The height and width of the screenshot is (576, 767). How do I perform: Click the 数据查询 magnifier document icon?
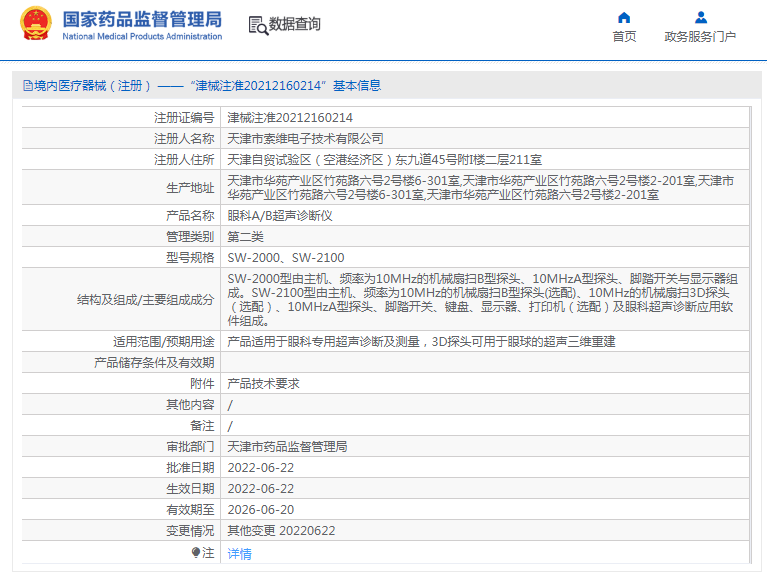point(257,25)
